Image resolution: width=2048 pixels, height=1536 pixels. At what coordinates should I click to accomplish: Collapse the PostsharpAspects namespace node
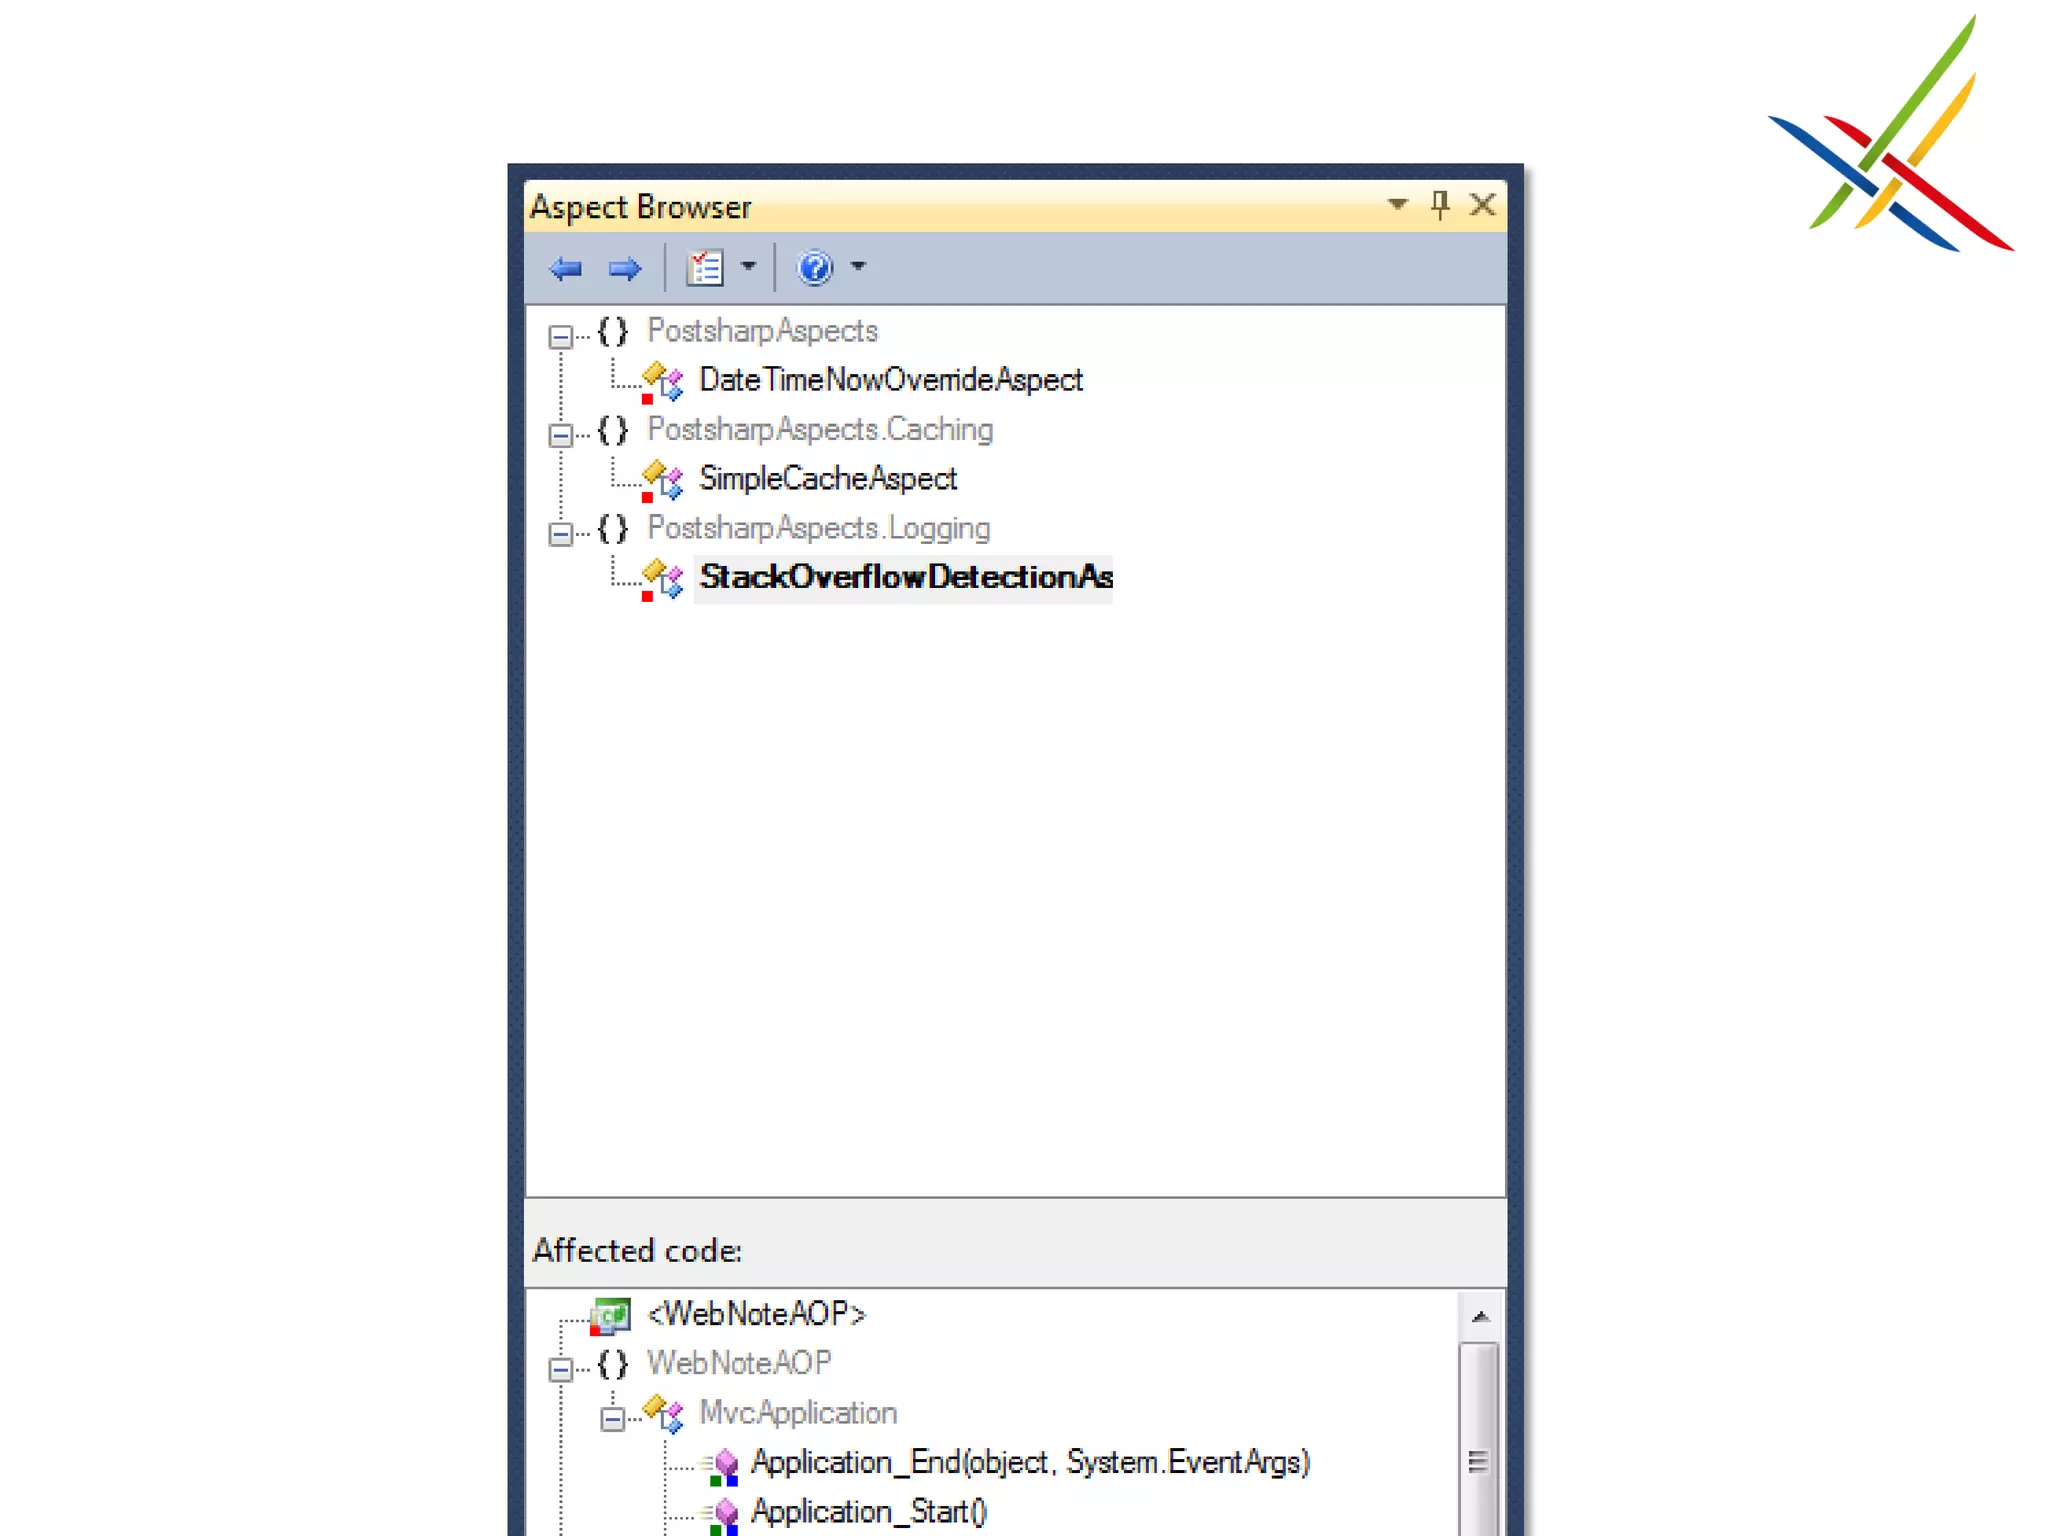click(560, 337)
